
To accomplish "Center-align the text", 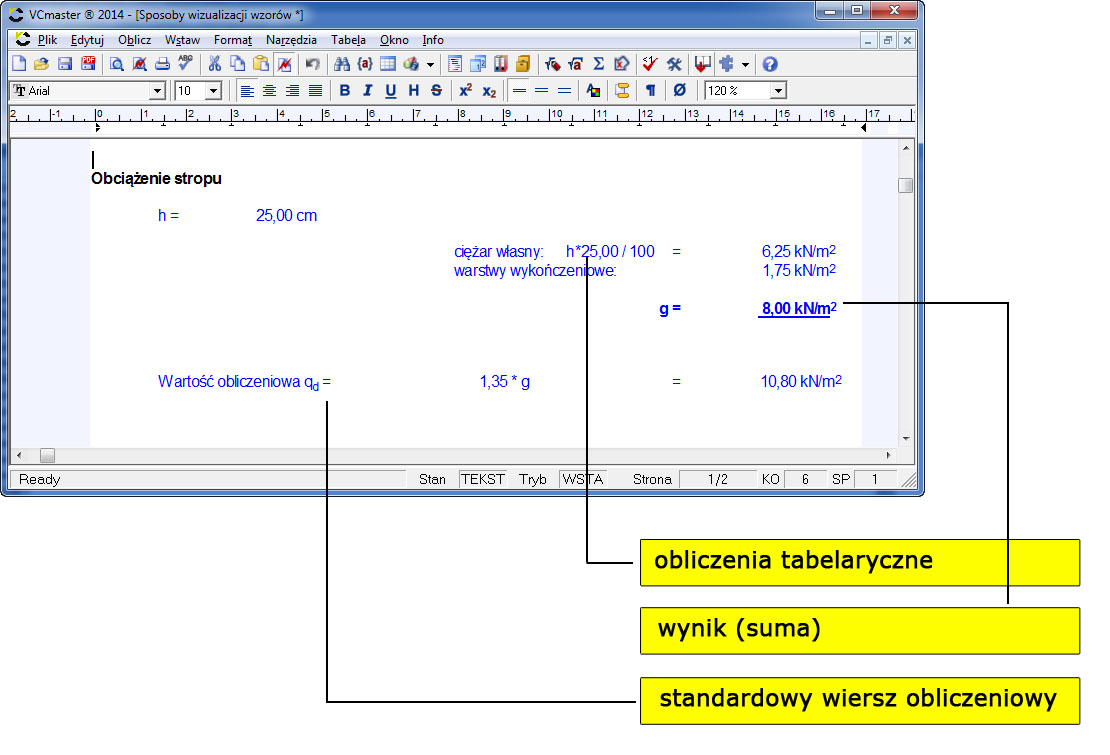I will tap(269, 90).
